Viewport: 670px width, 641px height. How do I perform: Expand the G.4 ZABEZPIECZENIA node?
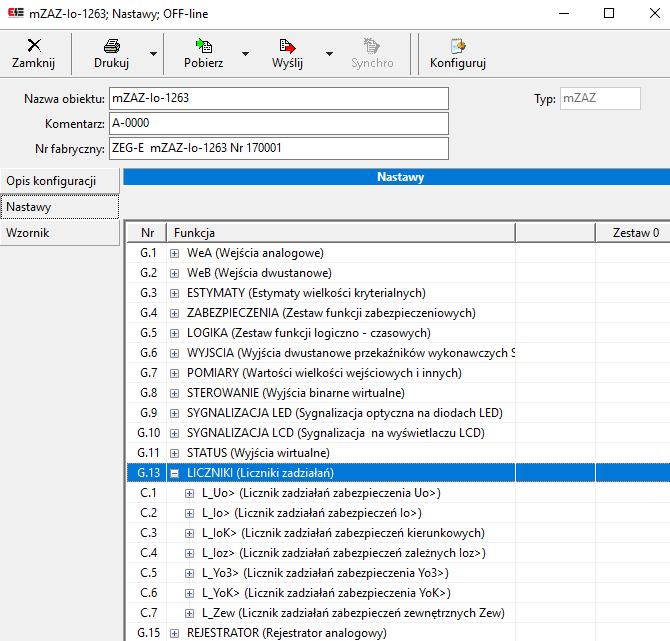[x=174, y=314]
